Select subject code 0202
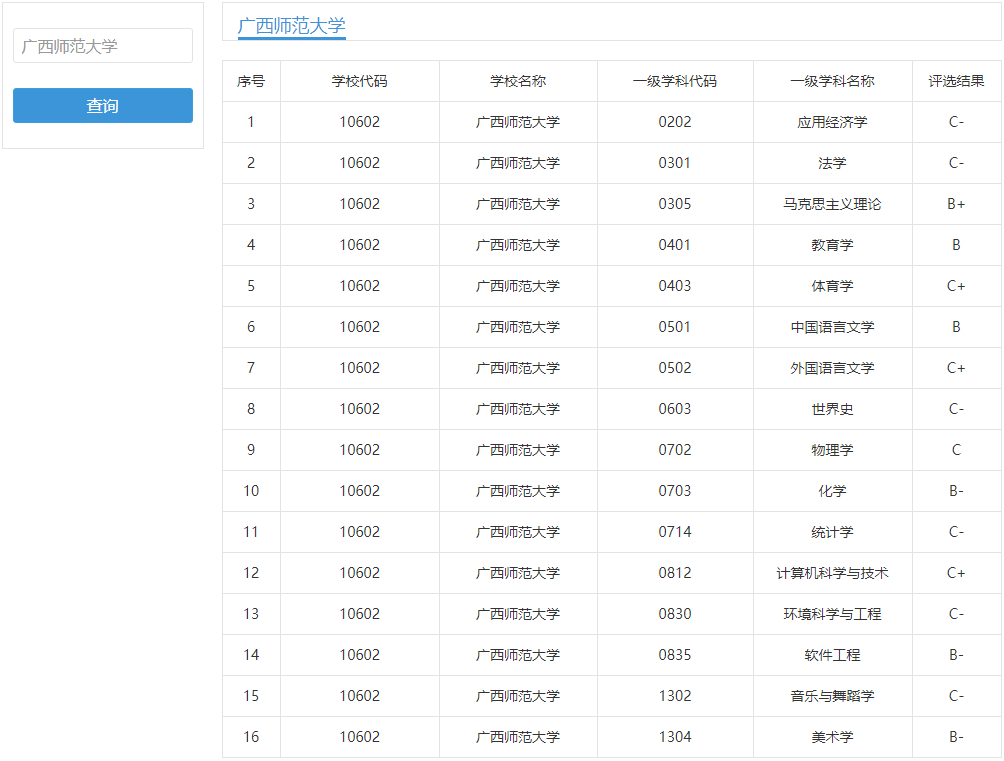The image size is (1004, 761). click(675, 122)
